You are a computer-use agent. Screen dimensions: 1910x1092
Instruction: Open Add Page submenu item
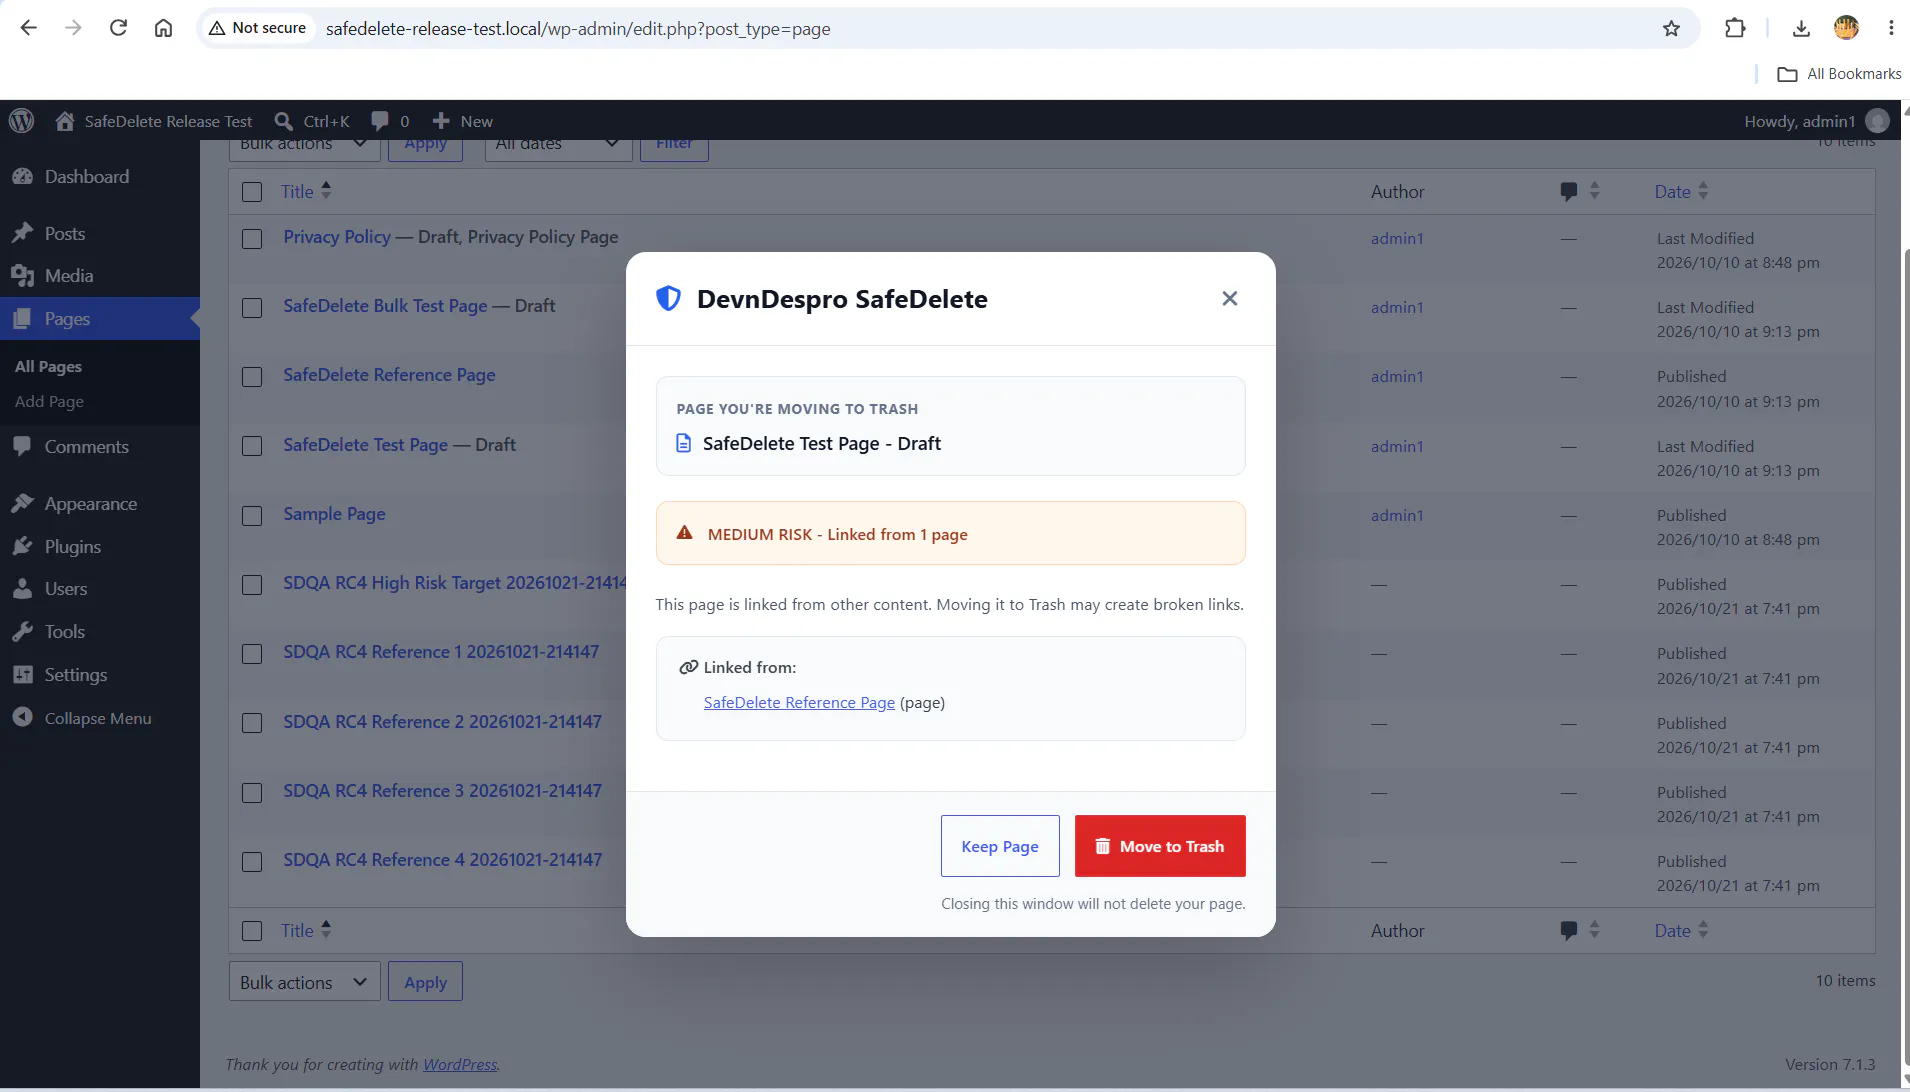[x=50, y=401]
